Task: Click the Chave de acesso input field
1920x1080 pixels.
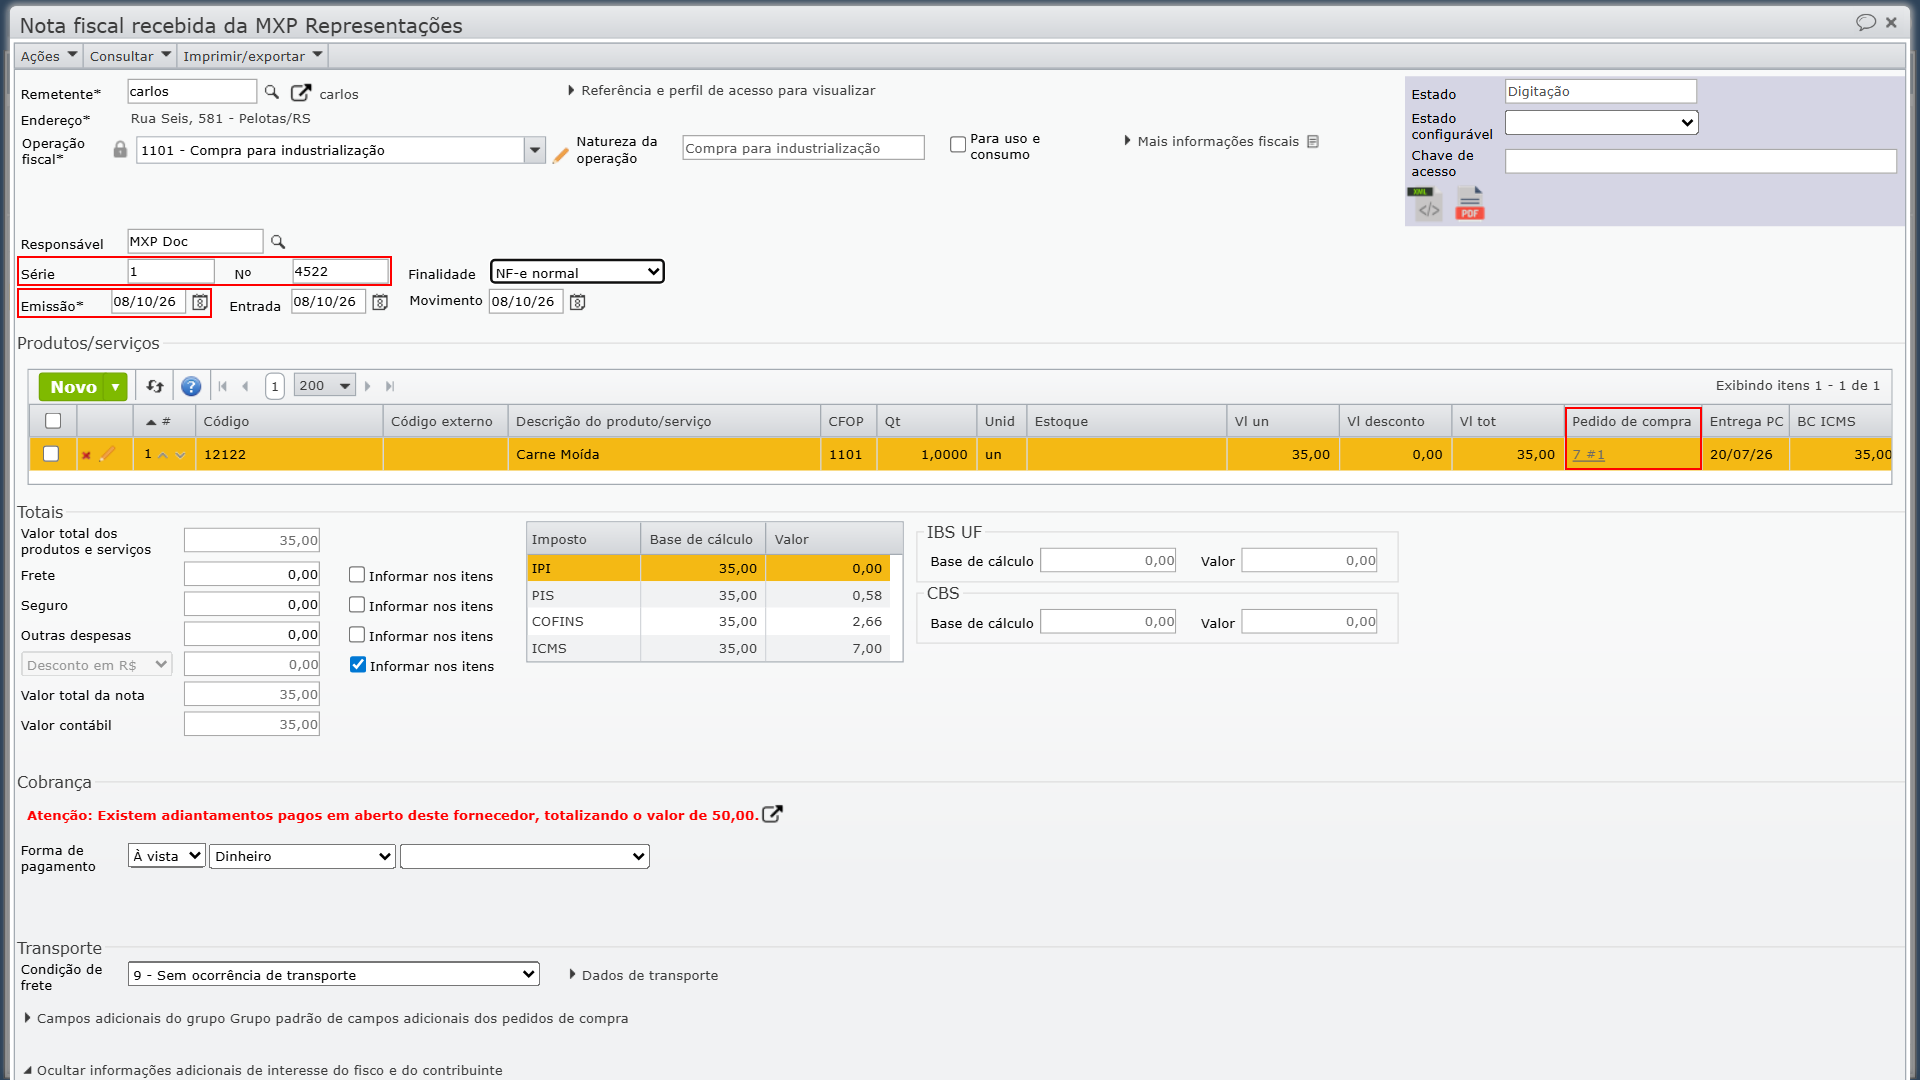Action: coord(1700,161)
